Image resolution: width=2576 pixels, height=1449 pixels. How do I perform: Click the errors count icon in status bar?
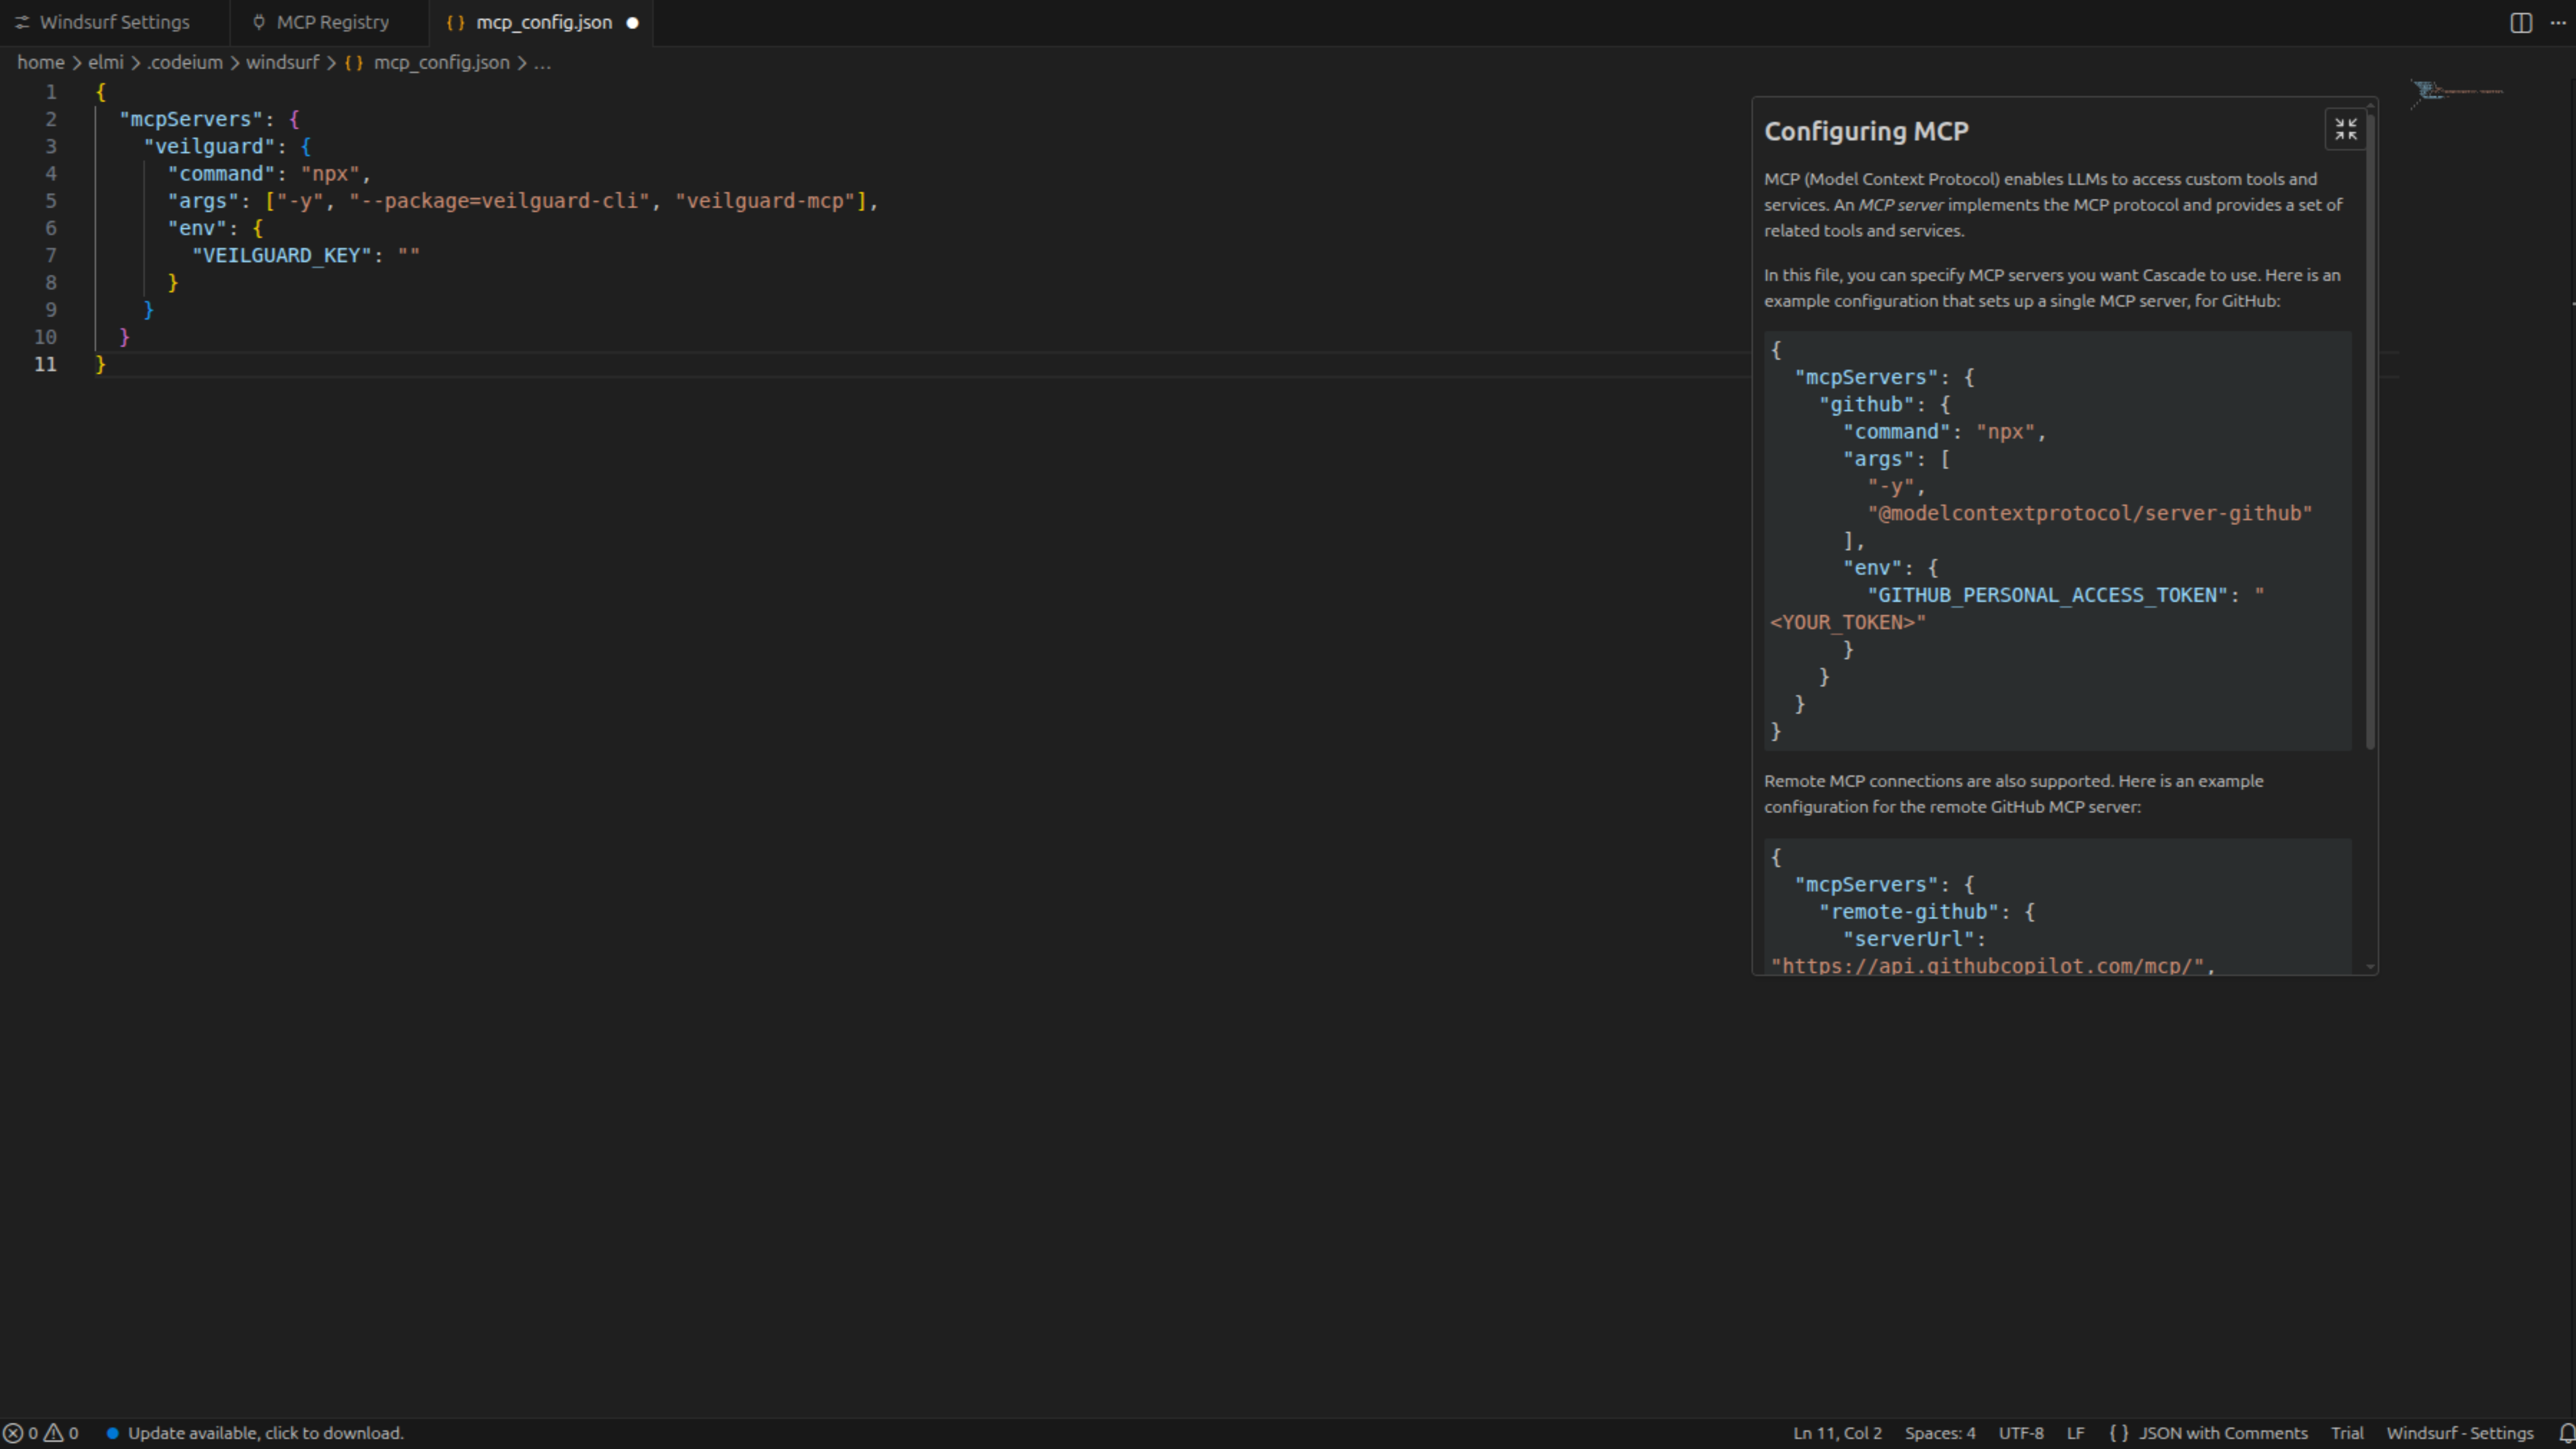(13, 1433)
